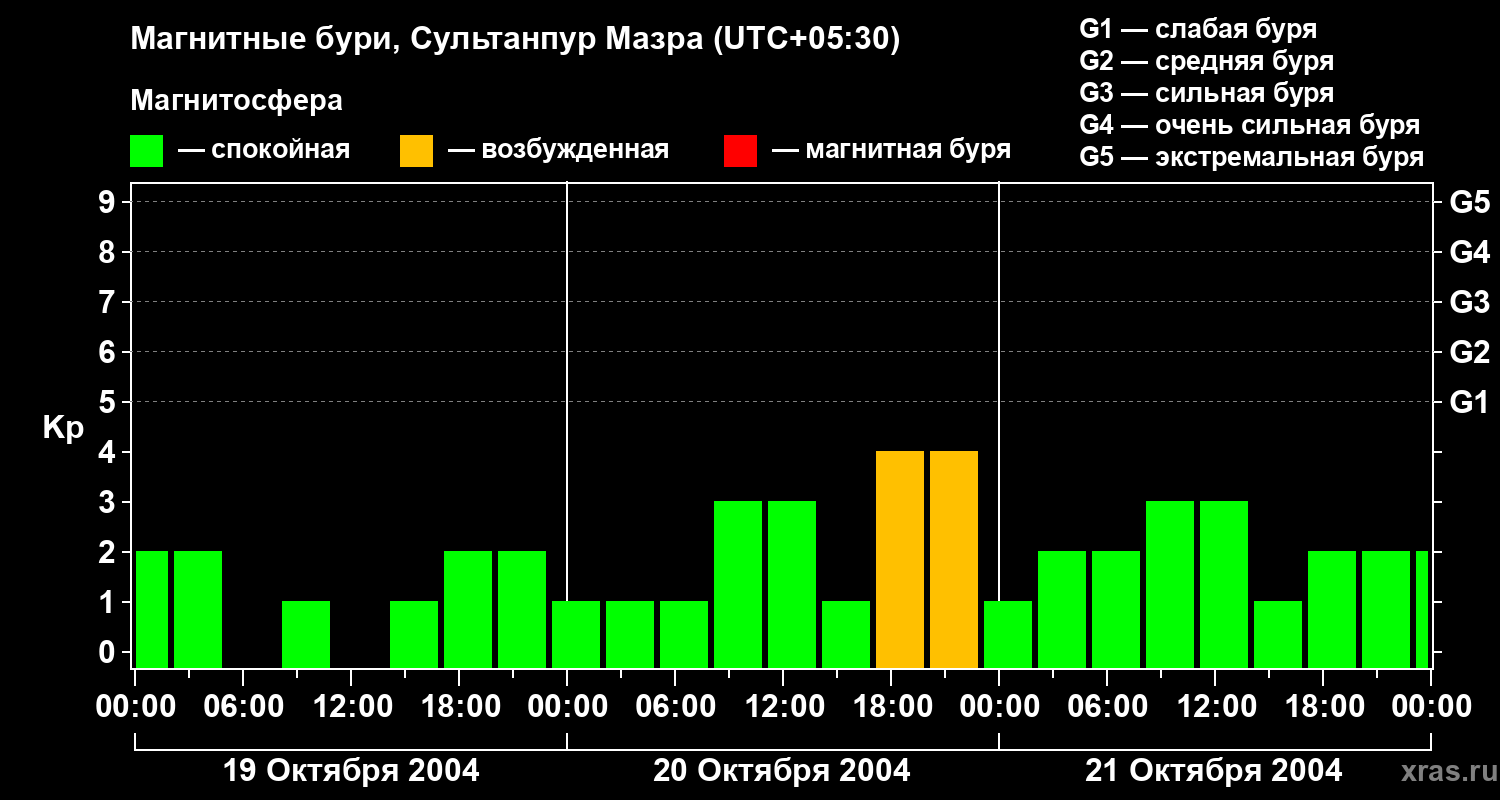Click the Kp 3 bar at 12:00 on 20 October
The height and width of the screenshot is (800, 1500).
coord(792,585)
